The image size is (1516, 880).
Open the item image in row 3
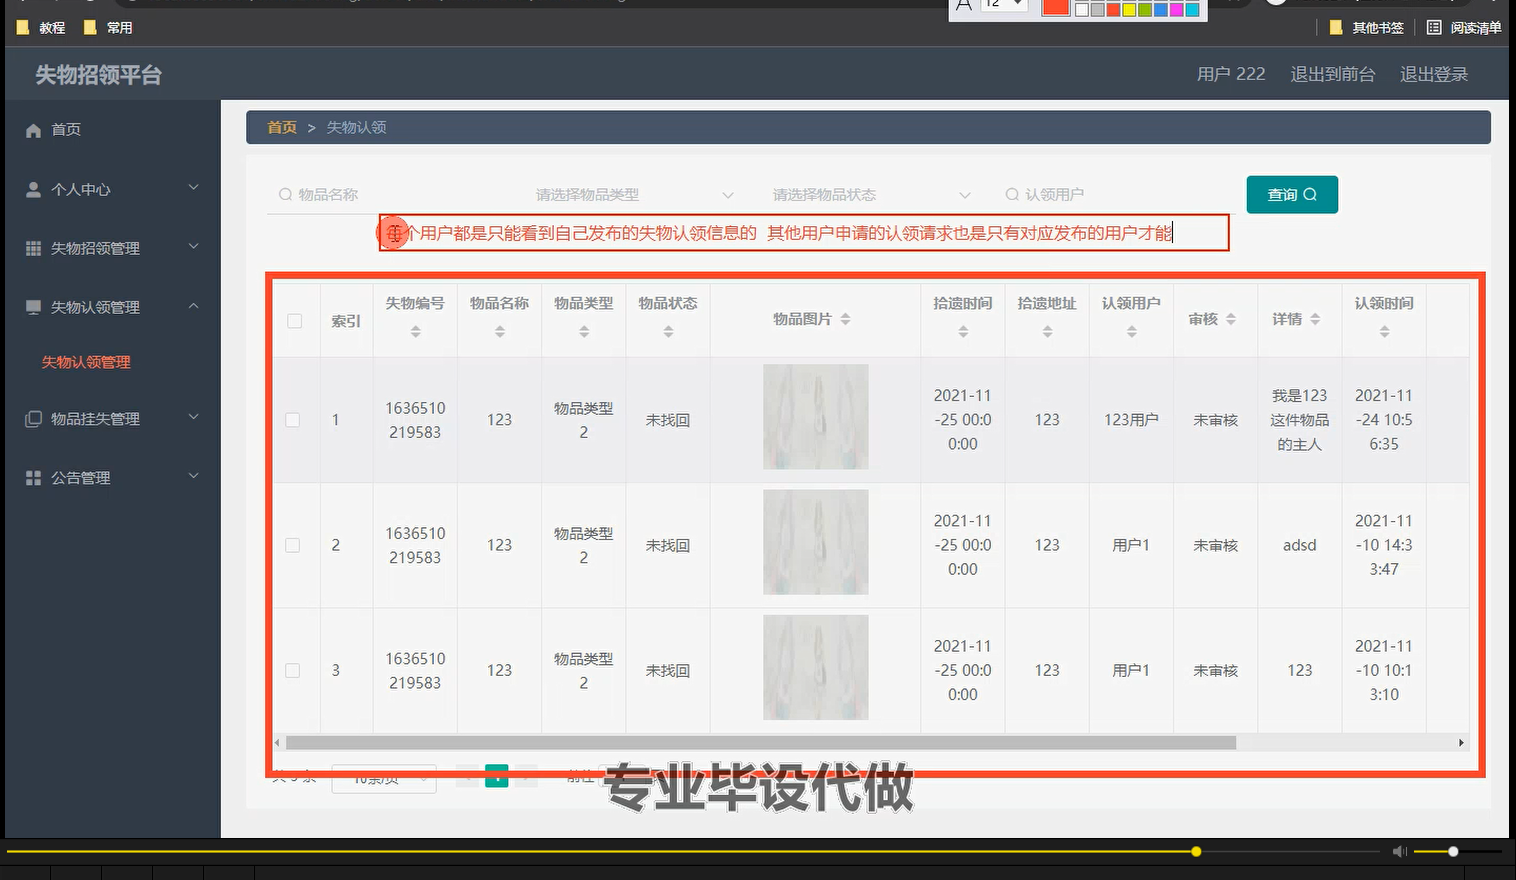[x=816, y=668]
